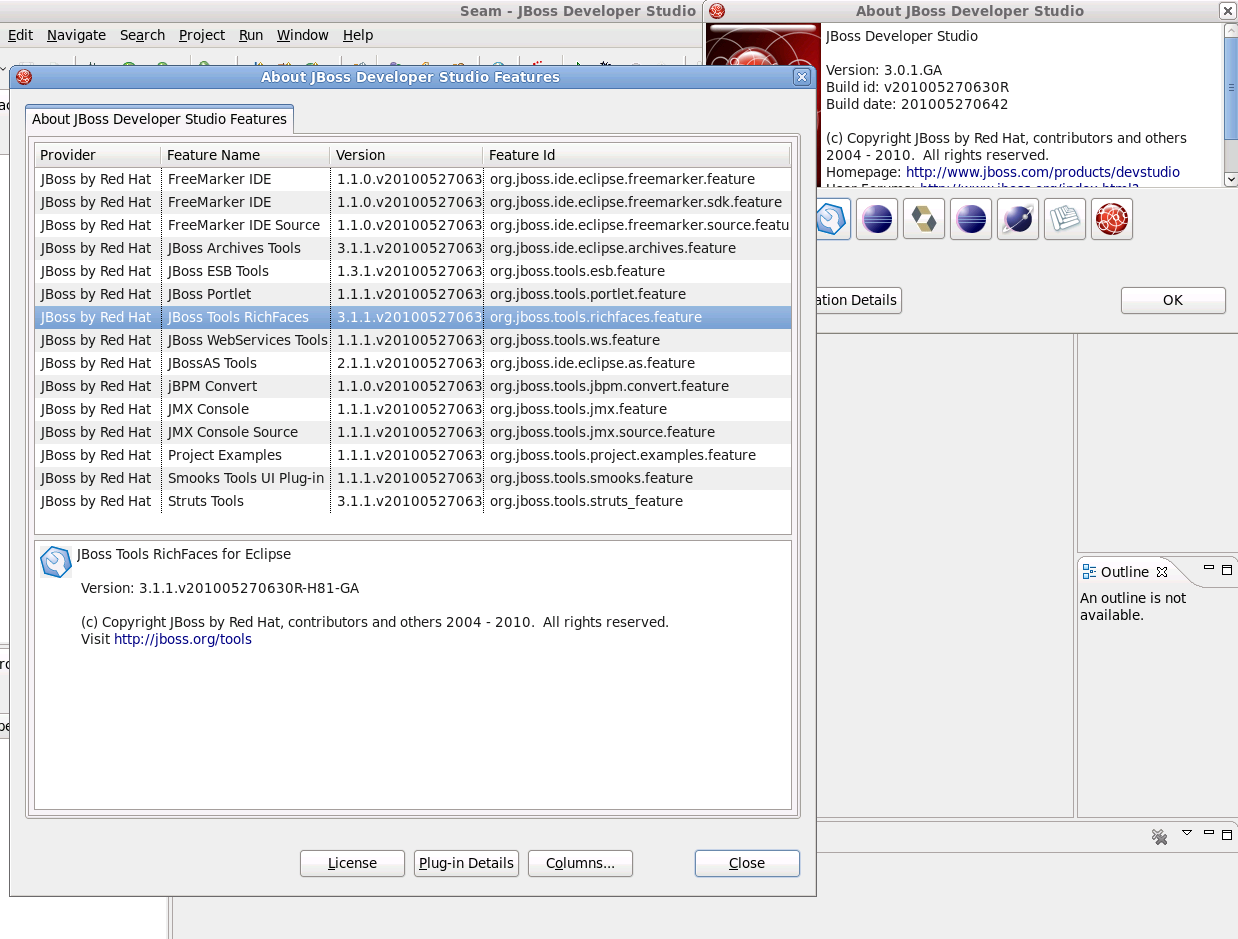The width and height of the screenshot is (1238, 939).
Task: Sort by Feature Name column header
Action: pyautogui.click(x=245, y=155)
